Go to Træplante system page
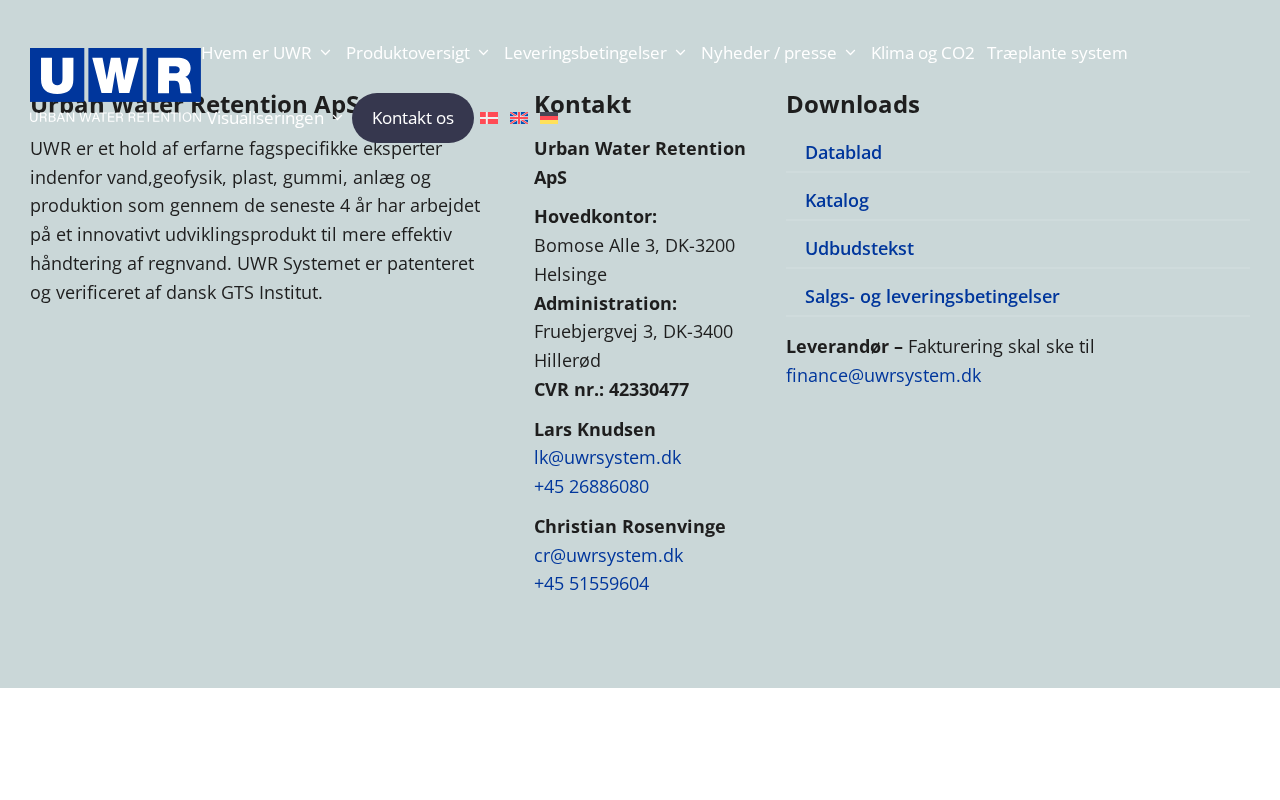Image resolution: width=1280 pixels, height=800 pixels. pyautogui.click(x=1057, y=53)
